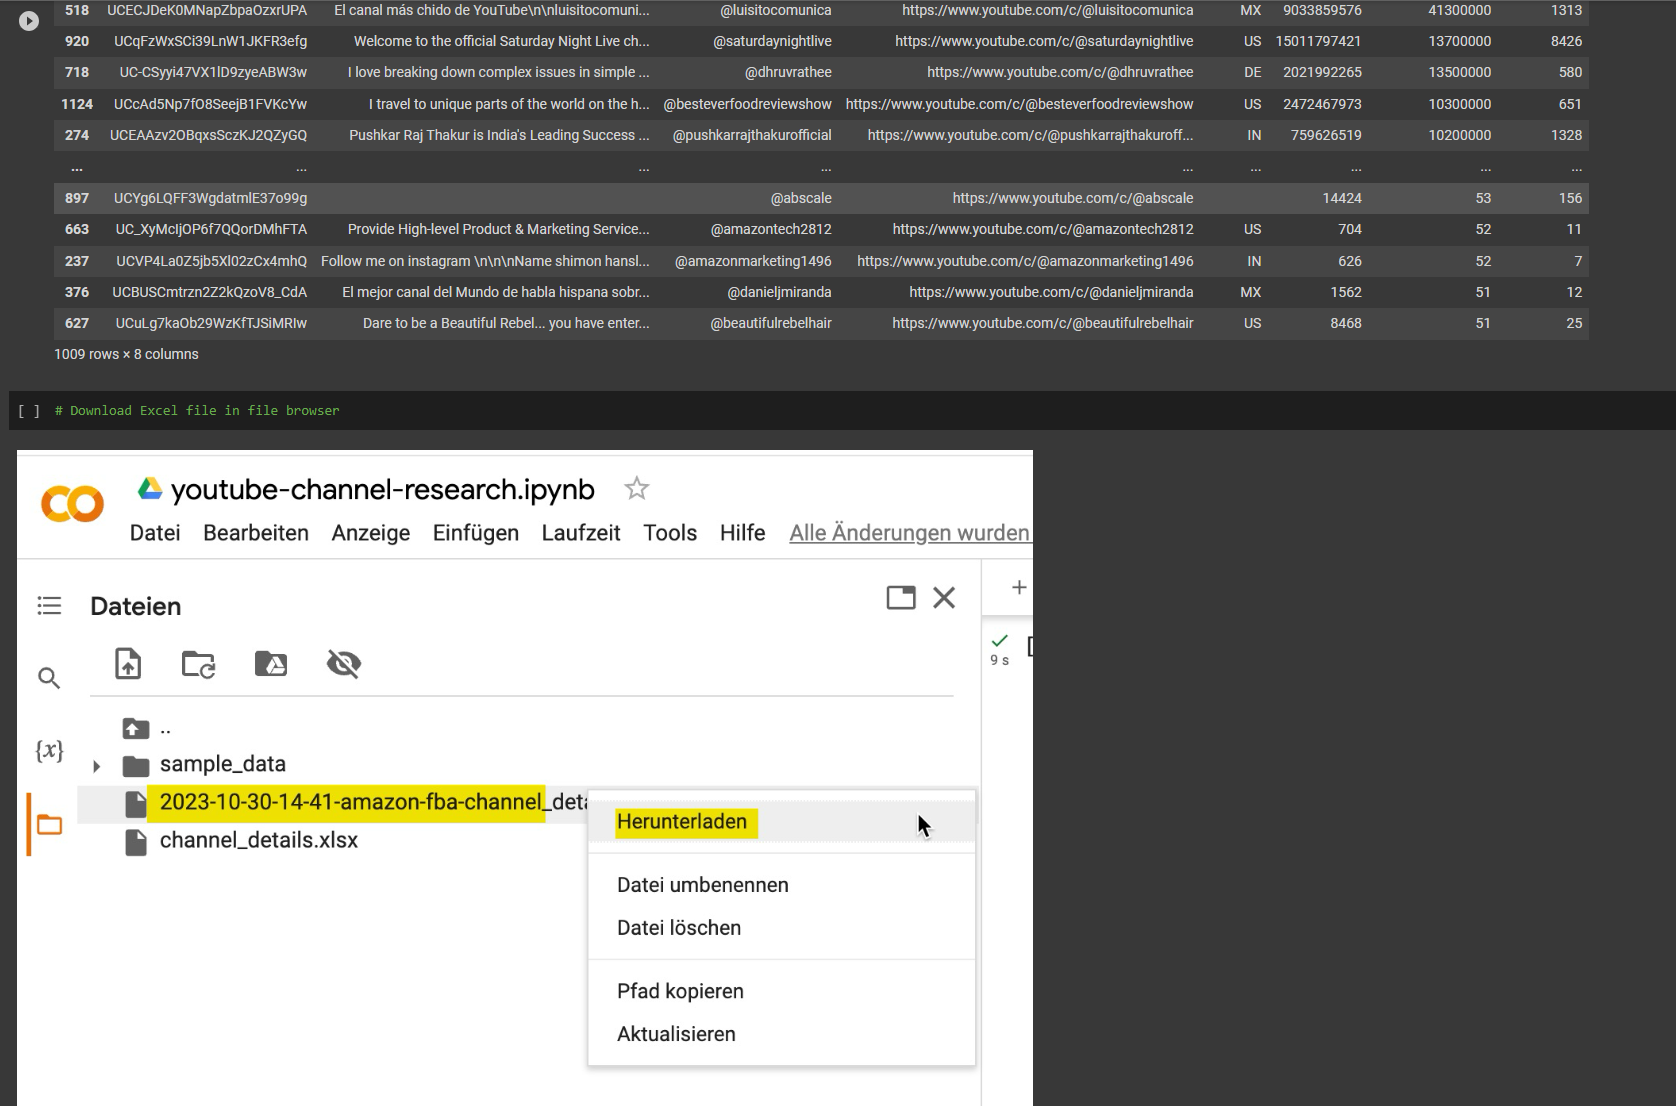The height and width of the screenshot is (1106, 1676).
Task: Click the danieljmiranda URL cell
Action: 1051,292
